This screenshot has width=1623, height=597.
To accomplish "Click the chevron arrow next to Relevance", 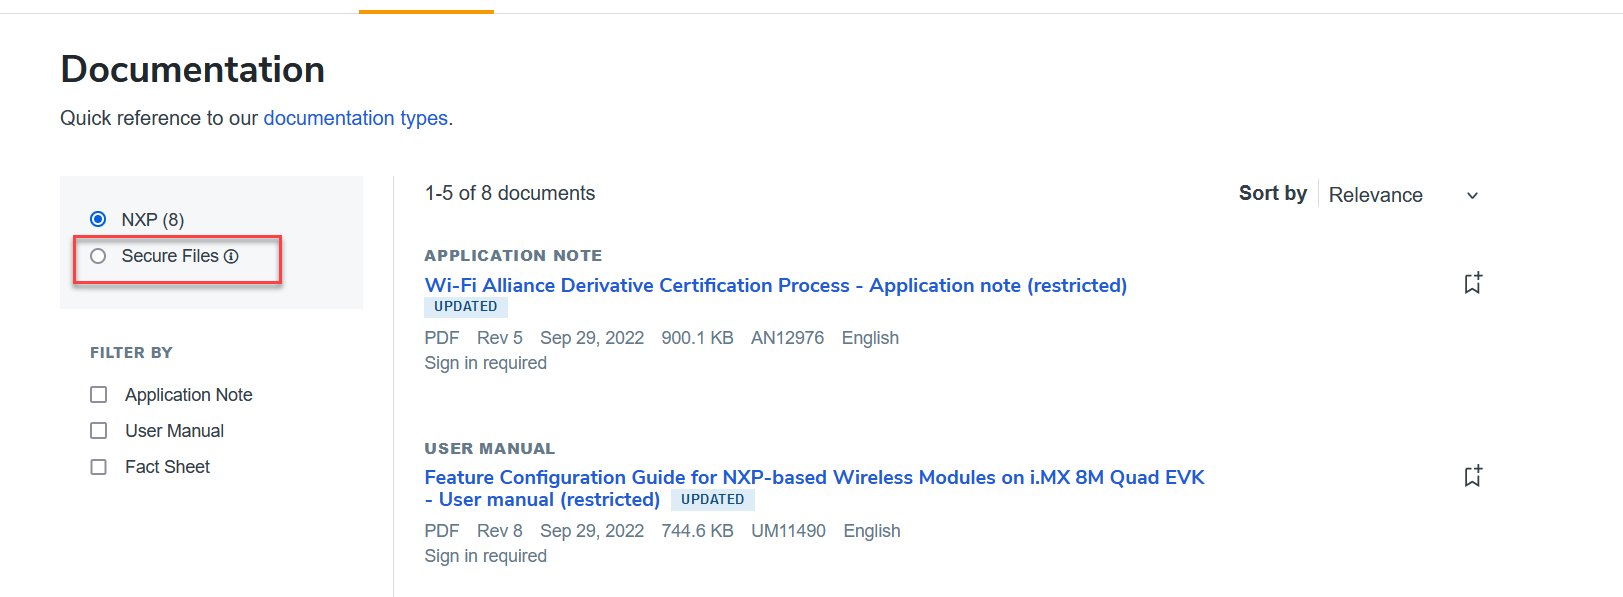I will [1472, 196].
